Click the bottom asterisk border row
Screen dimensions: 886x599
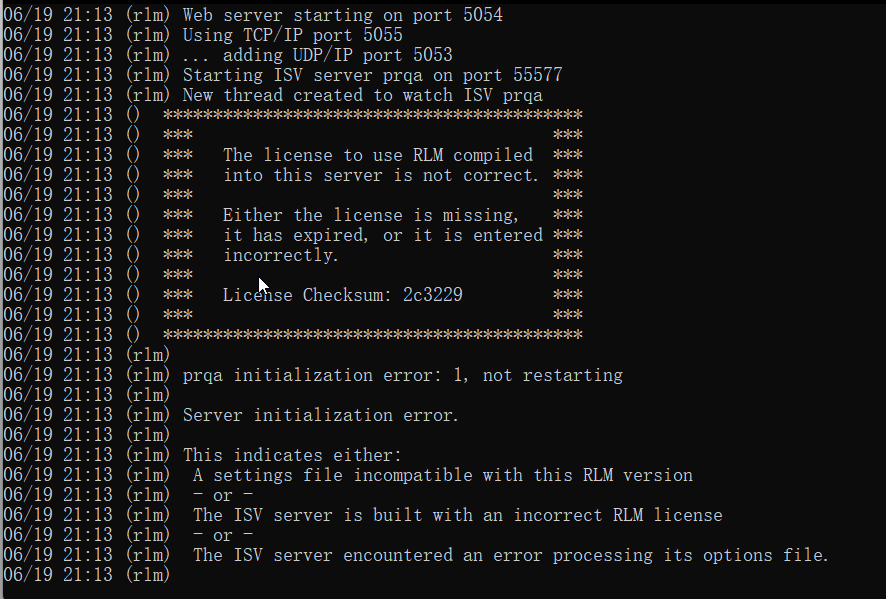pos(373,335)
